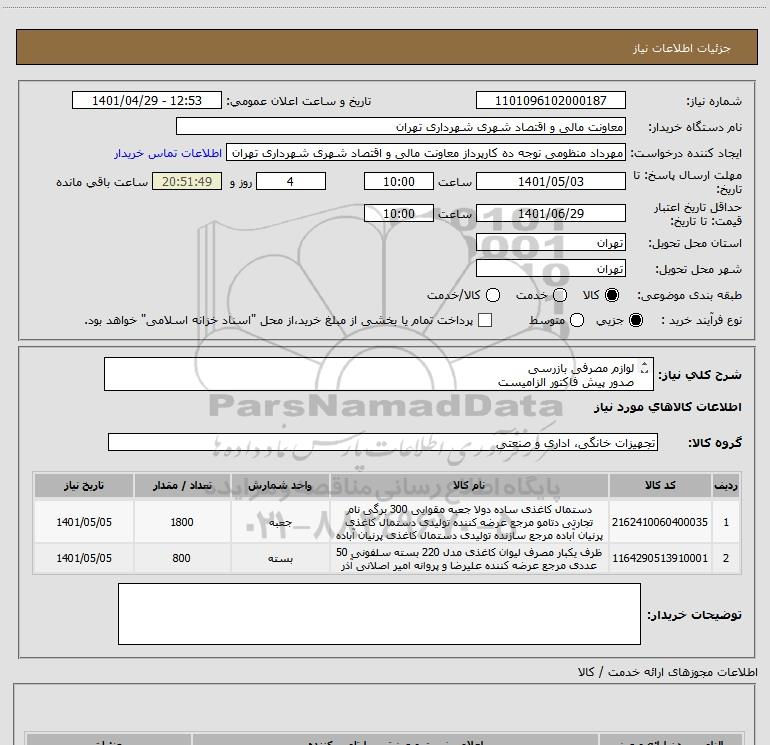Click the جزئیات اطلاعات نیاز header title
Image resolution: width=770 pixels, height=745 pixels.
(681, 48)
